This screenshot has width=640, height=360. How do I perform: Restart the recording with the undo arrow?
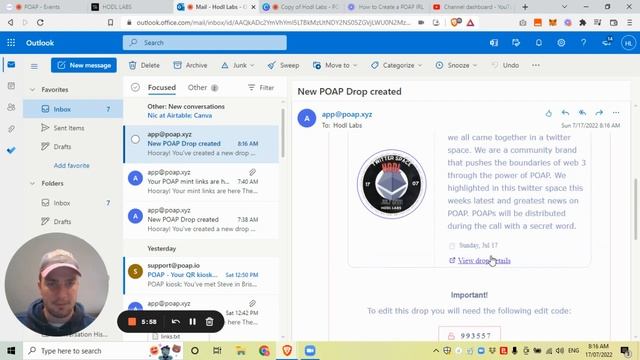pyautogui.click(x=176, y=322)
